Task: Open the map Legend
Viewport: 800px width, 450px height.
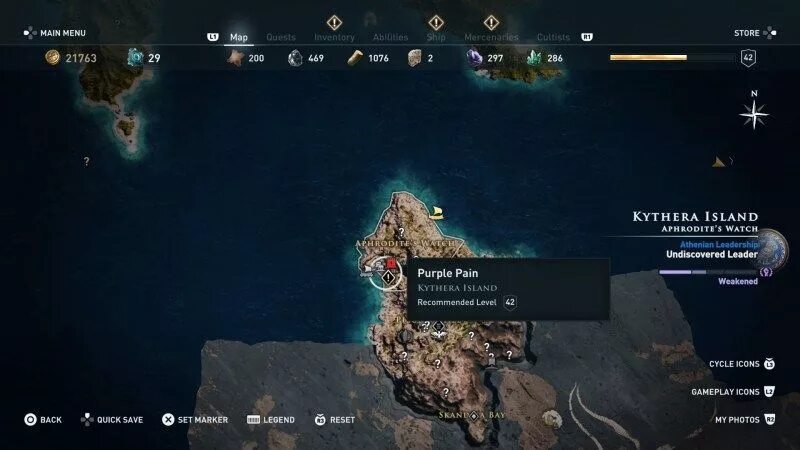Action: coord(271,420)
